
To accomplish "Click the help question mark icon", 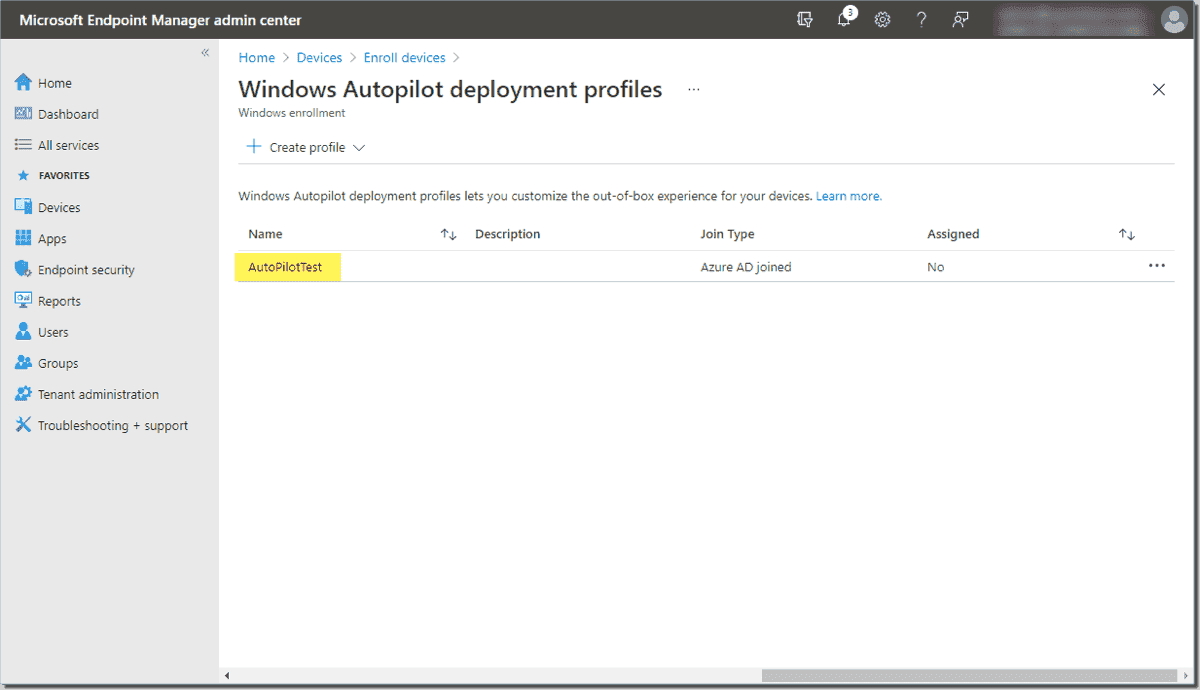I will 922,20.
